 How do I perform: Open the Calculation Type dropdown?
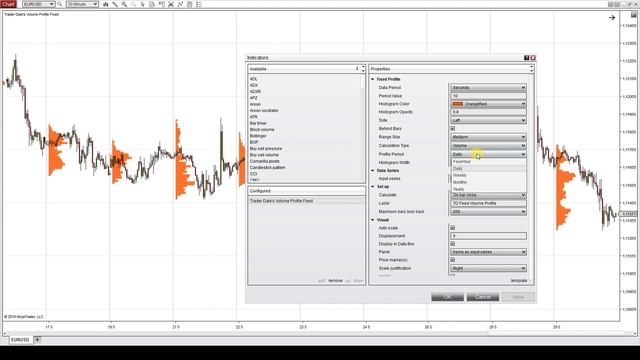click(488, 146)
